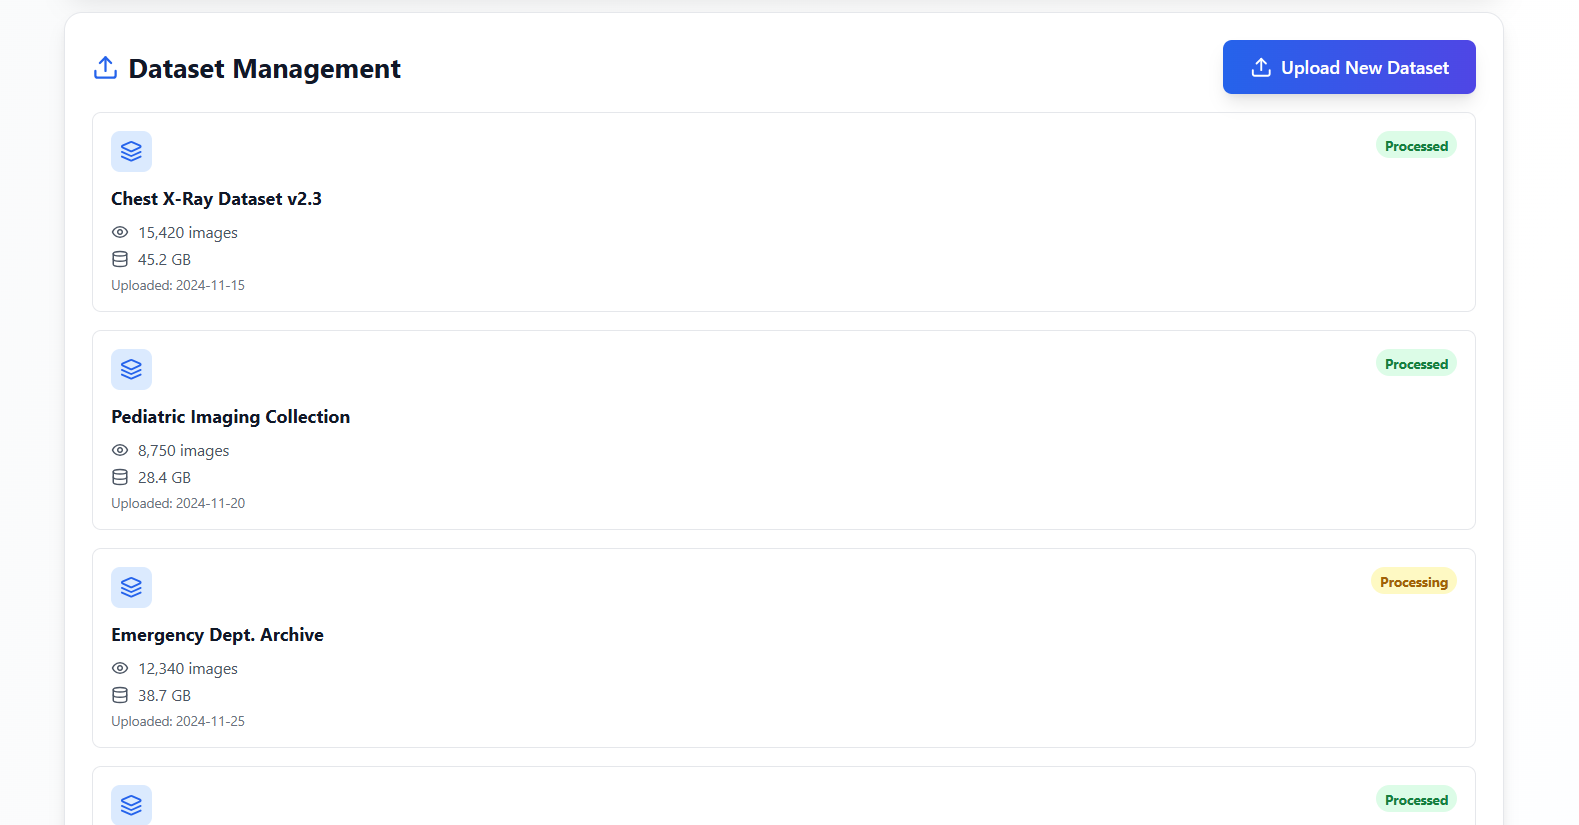Click the dataset icon on the bottom card
This screenshot has height=825, width=1579.
(x=131, y=805)
